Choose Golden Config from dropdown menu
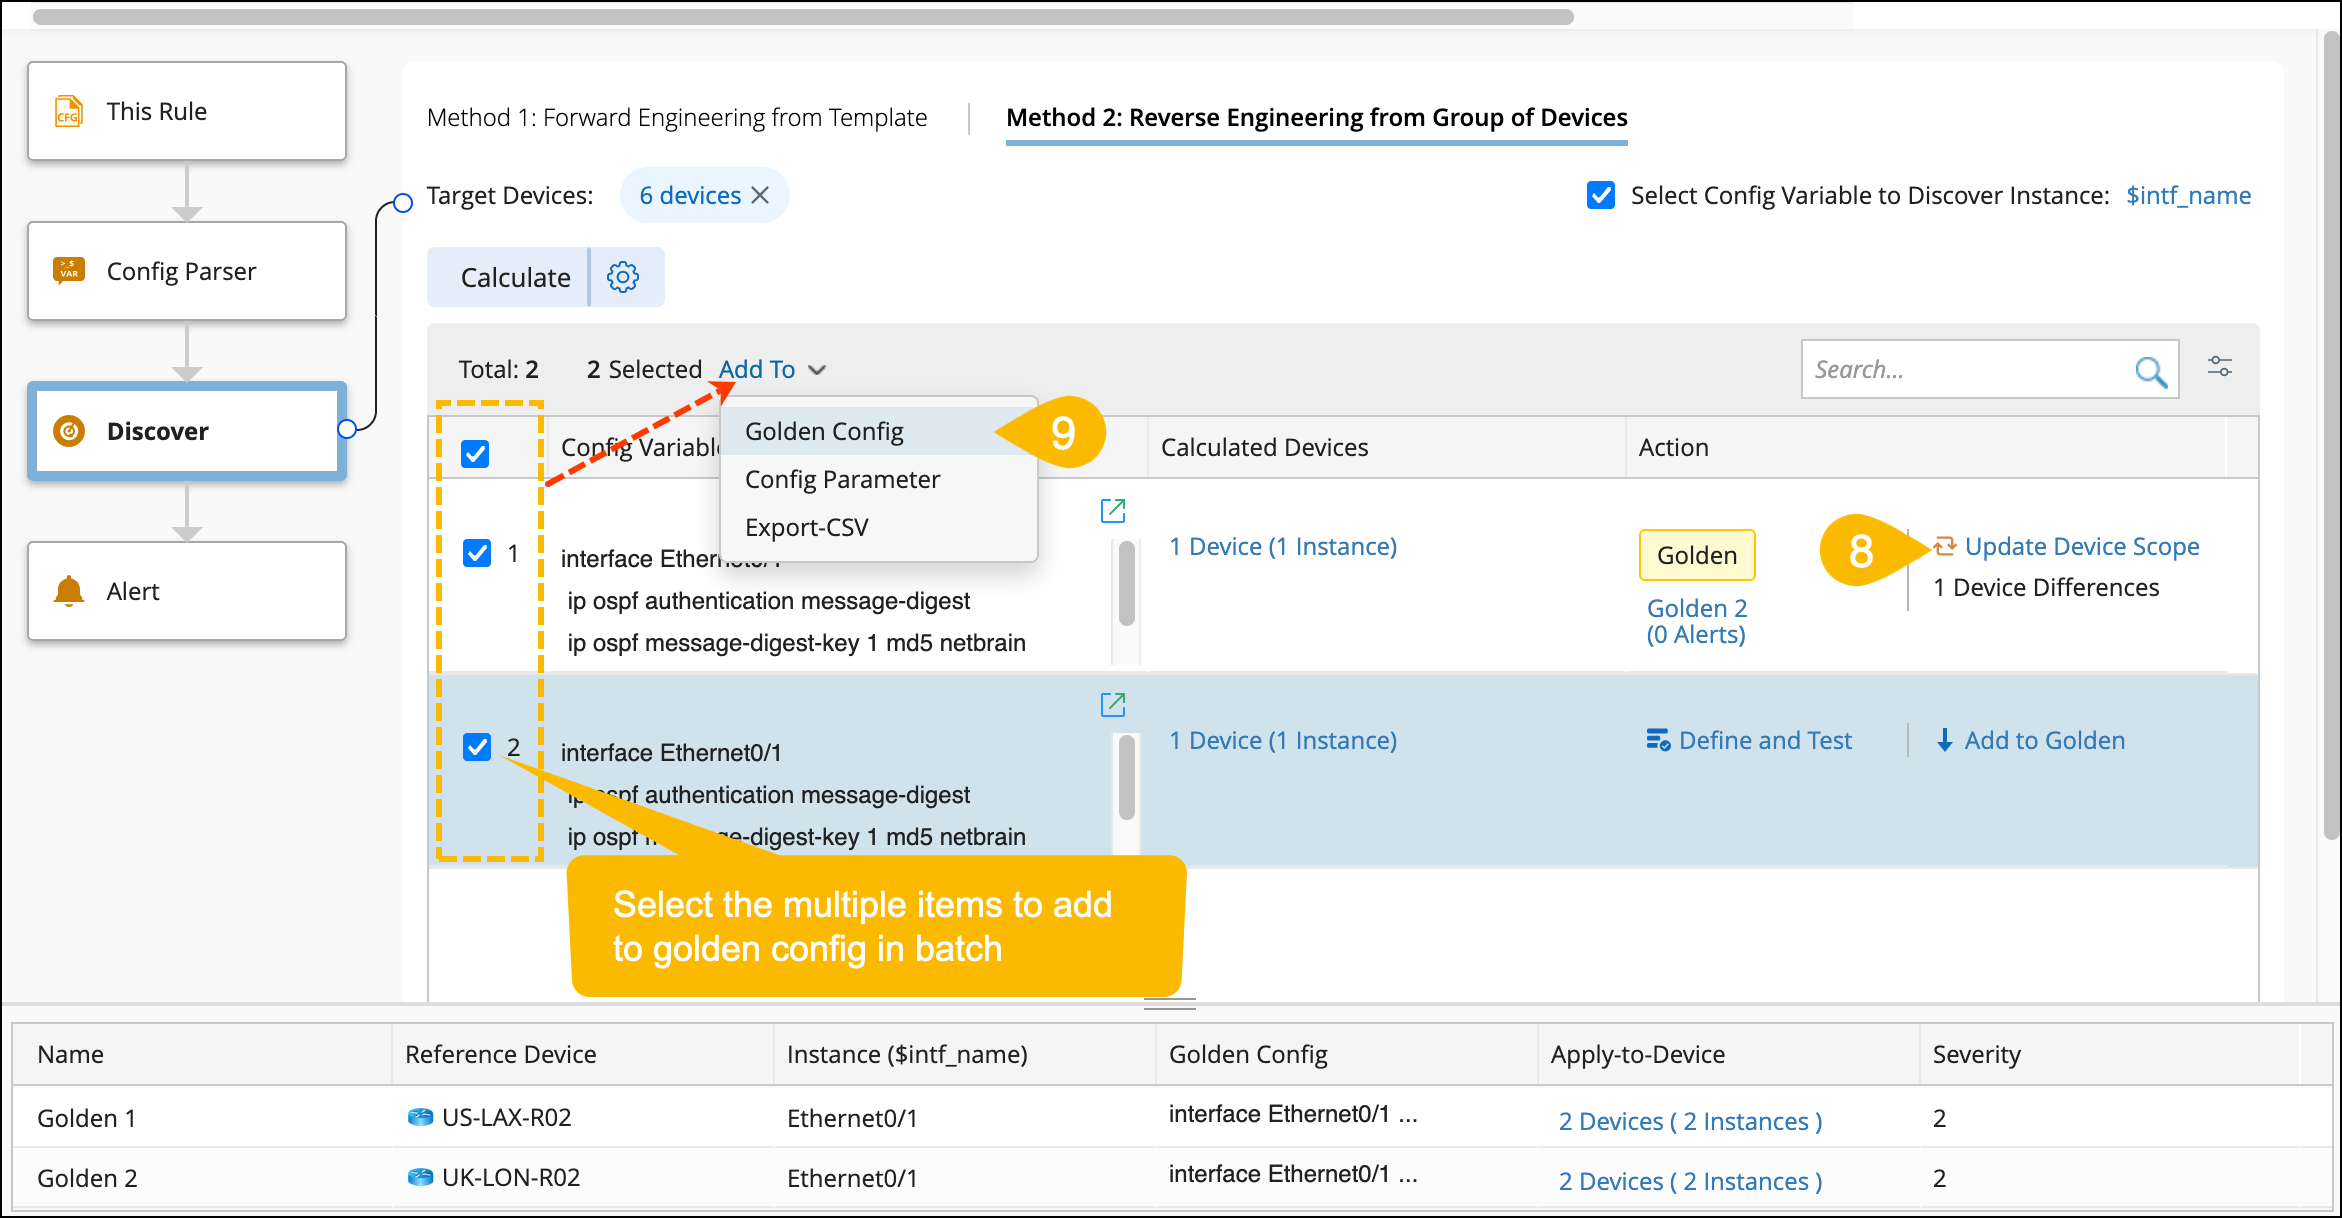The width and height of the screenshot is (2342, 1218). (824, 431)
